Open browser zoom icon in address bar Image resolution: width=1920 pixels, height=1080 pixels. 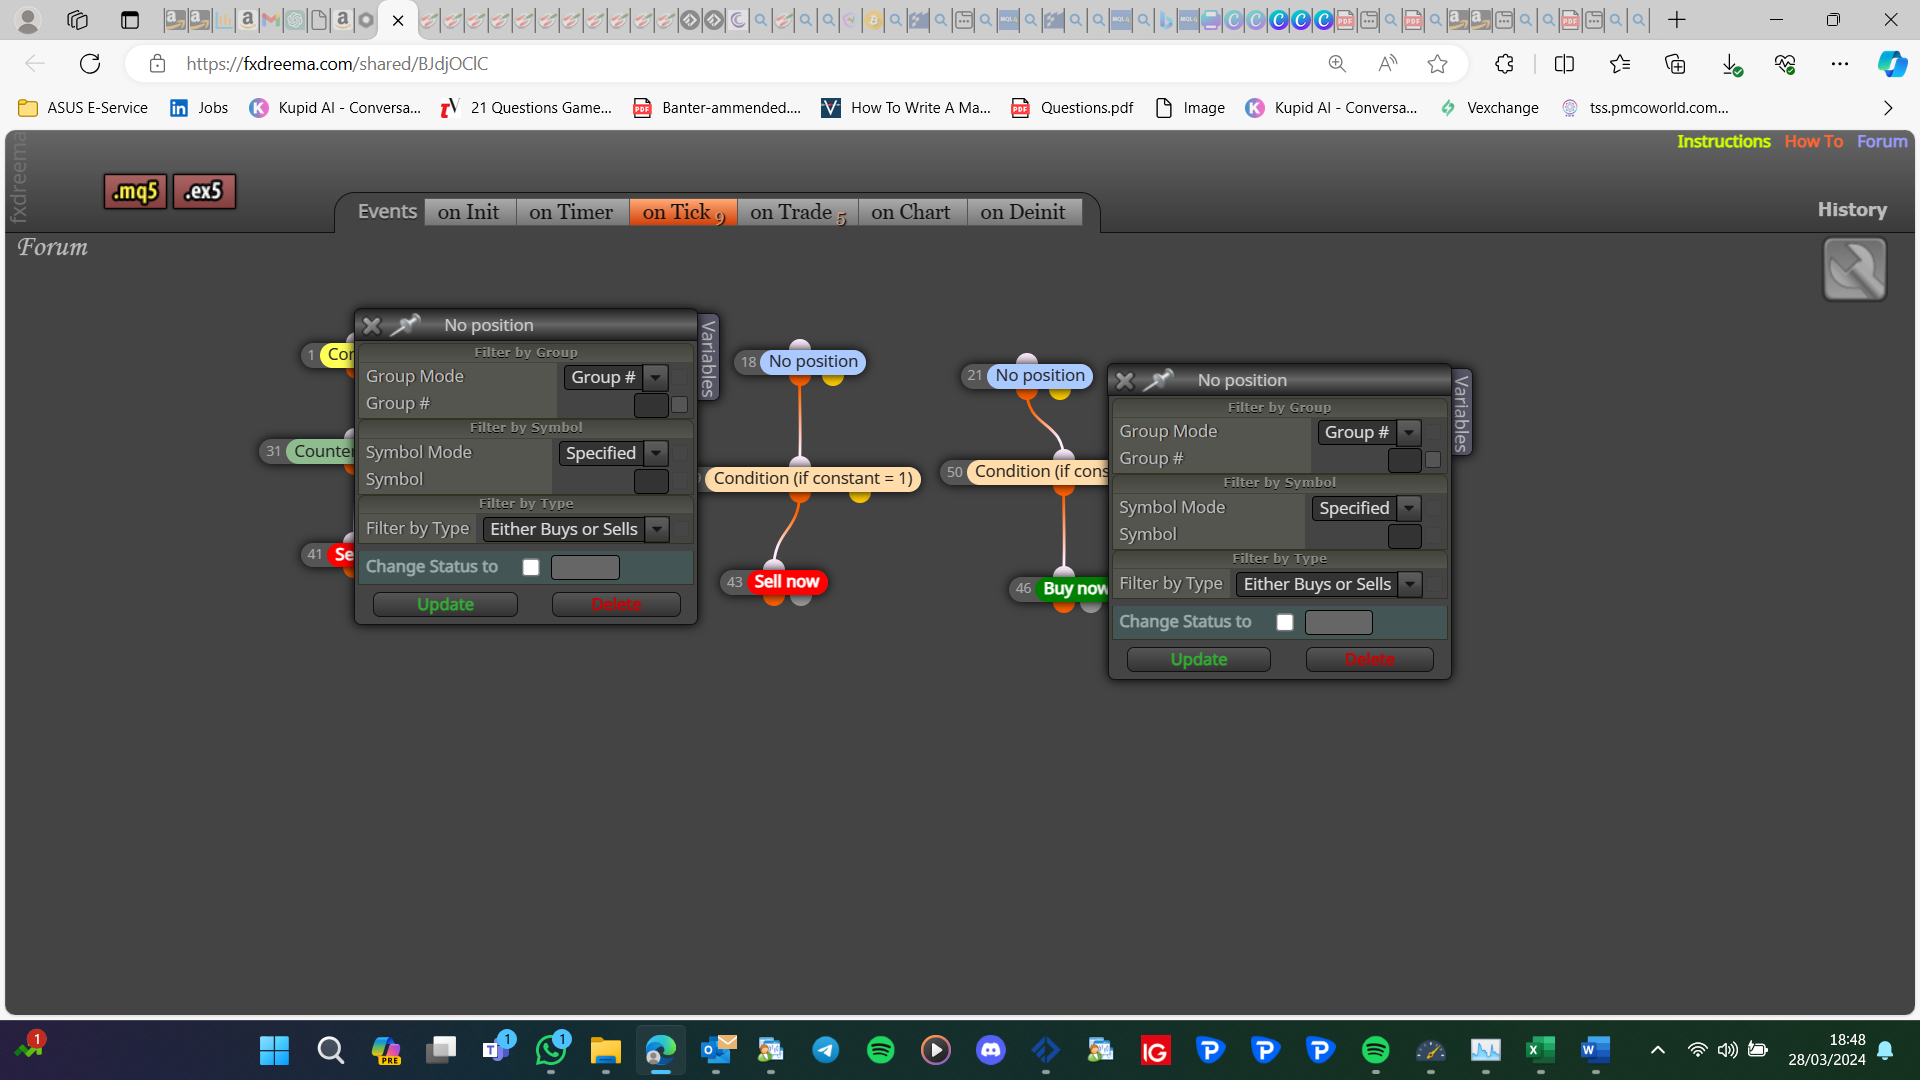click(1337, 64)
